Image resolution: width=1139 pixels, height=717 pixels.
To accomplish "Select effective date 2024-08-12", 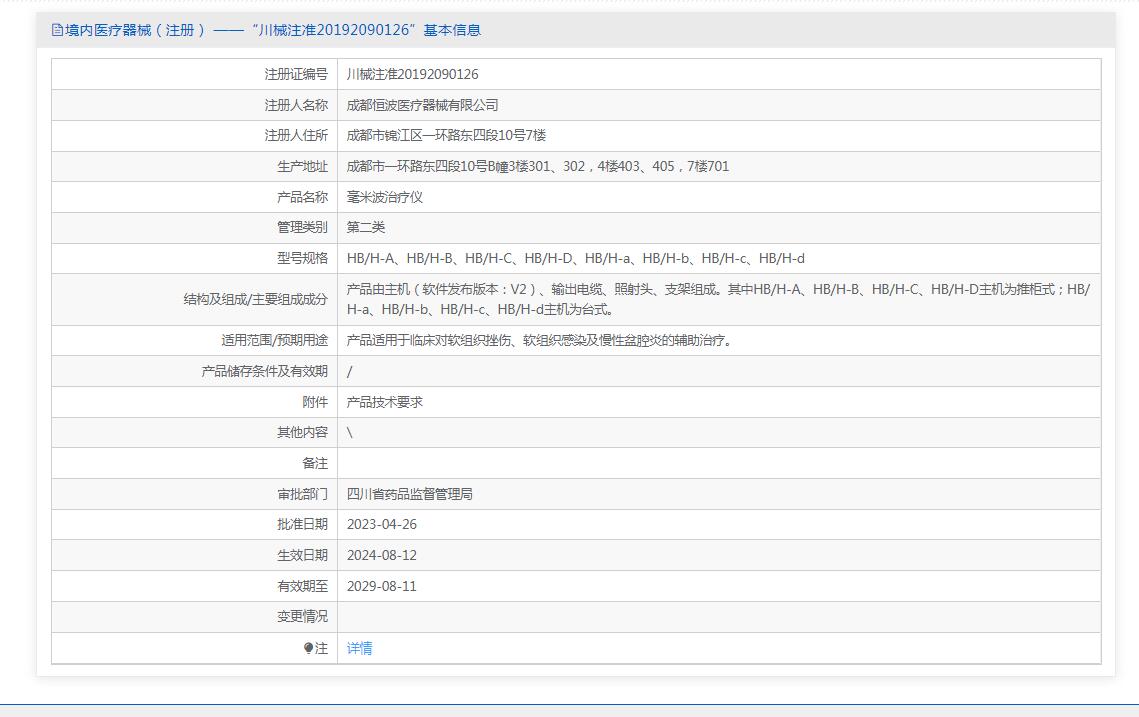I will tap(381, 555).
